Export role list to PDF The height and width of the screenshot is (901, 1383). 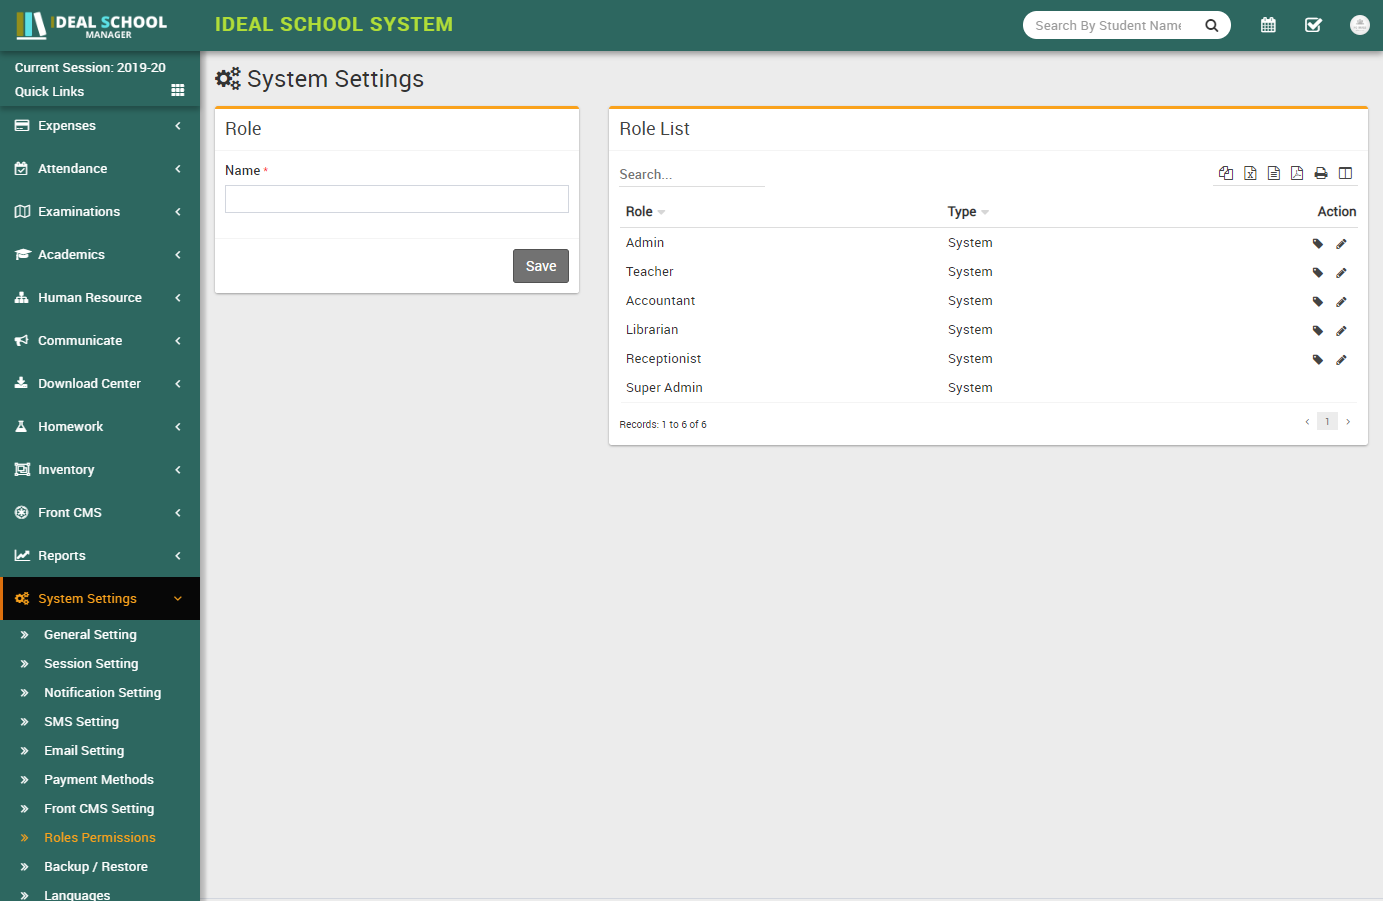pyautogui.click(x=1297, y=173)
